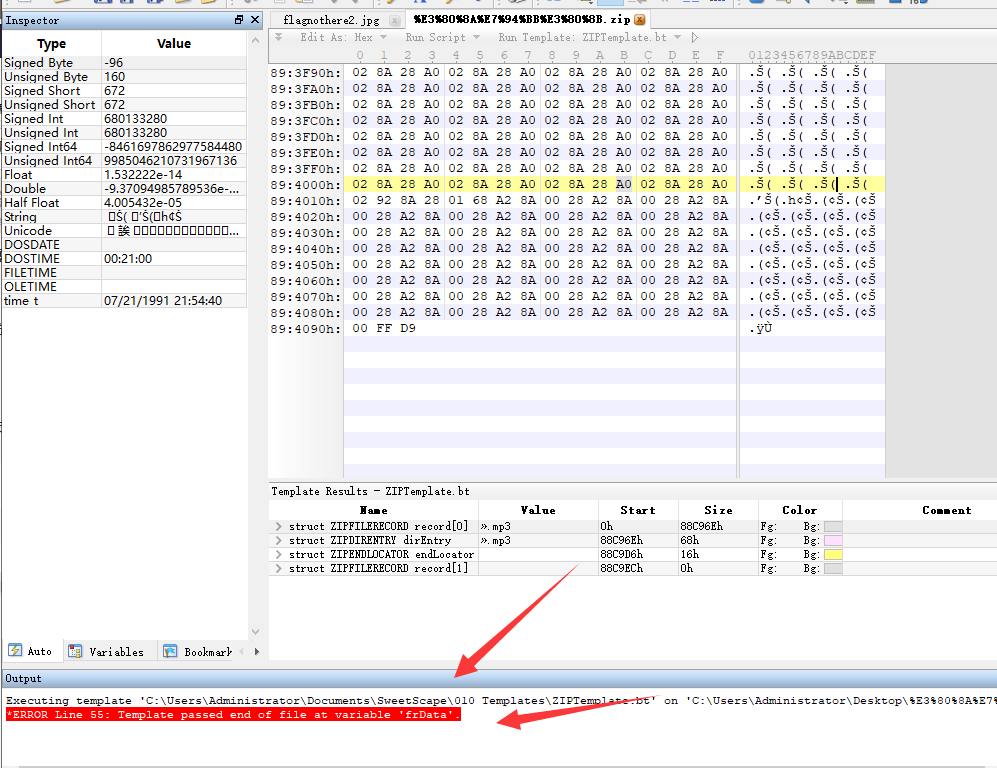This screenshot has height=768, width=997.
Task: Open the Edit As: Hex dropdown
Action: point(383,38)
